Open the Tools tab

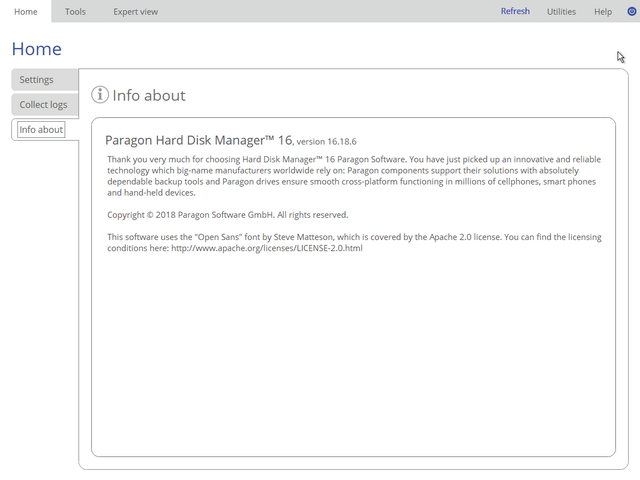(x=75, y=11)
